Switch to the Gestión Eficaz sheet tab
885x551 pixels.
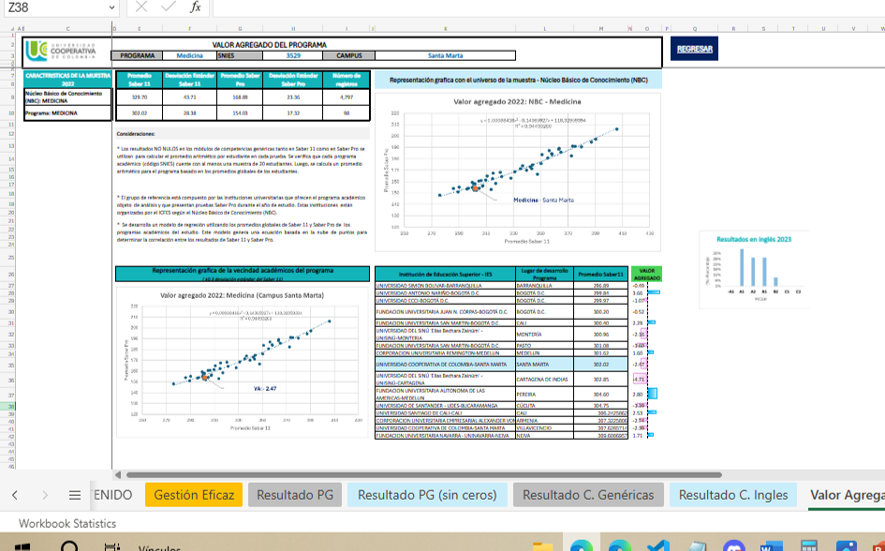click(x=194, y=495)
